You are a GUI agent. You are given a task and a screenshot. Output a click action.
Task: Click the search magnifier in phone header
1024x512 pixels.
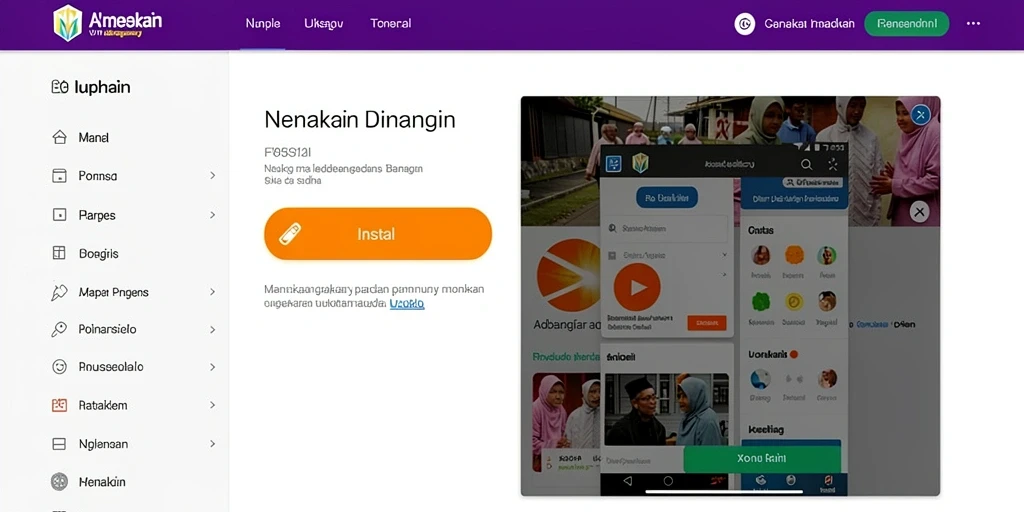pos(807,165)
